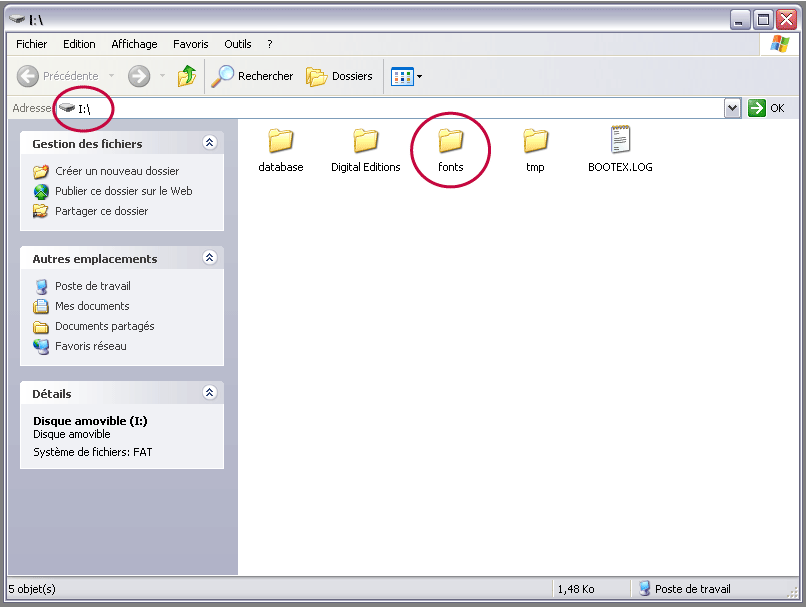Click the Windows flag logo
806x607 pixels.
point(780,44)
